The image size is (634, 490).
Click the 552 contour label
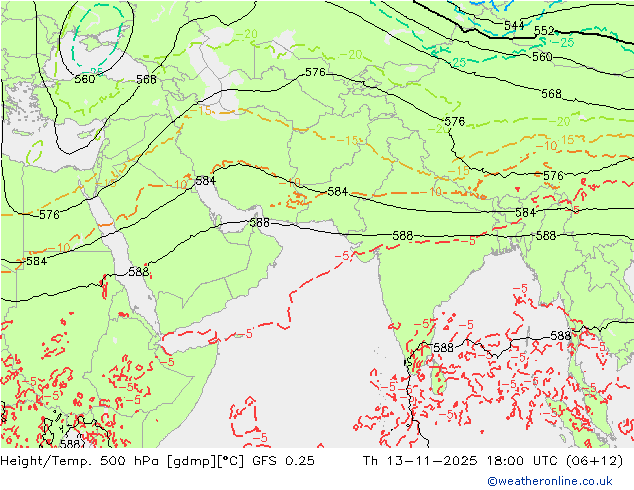(544, 31)
